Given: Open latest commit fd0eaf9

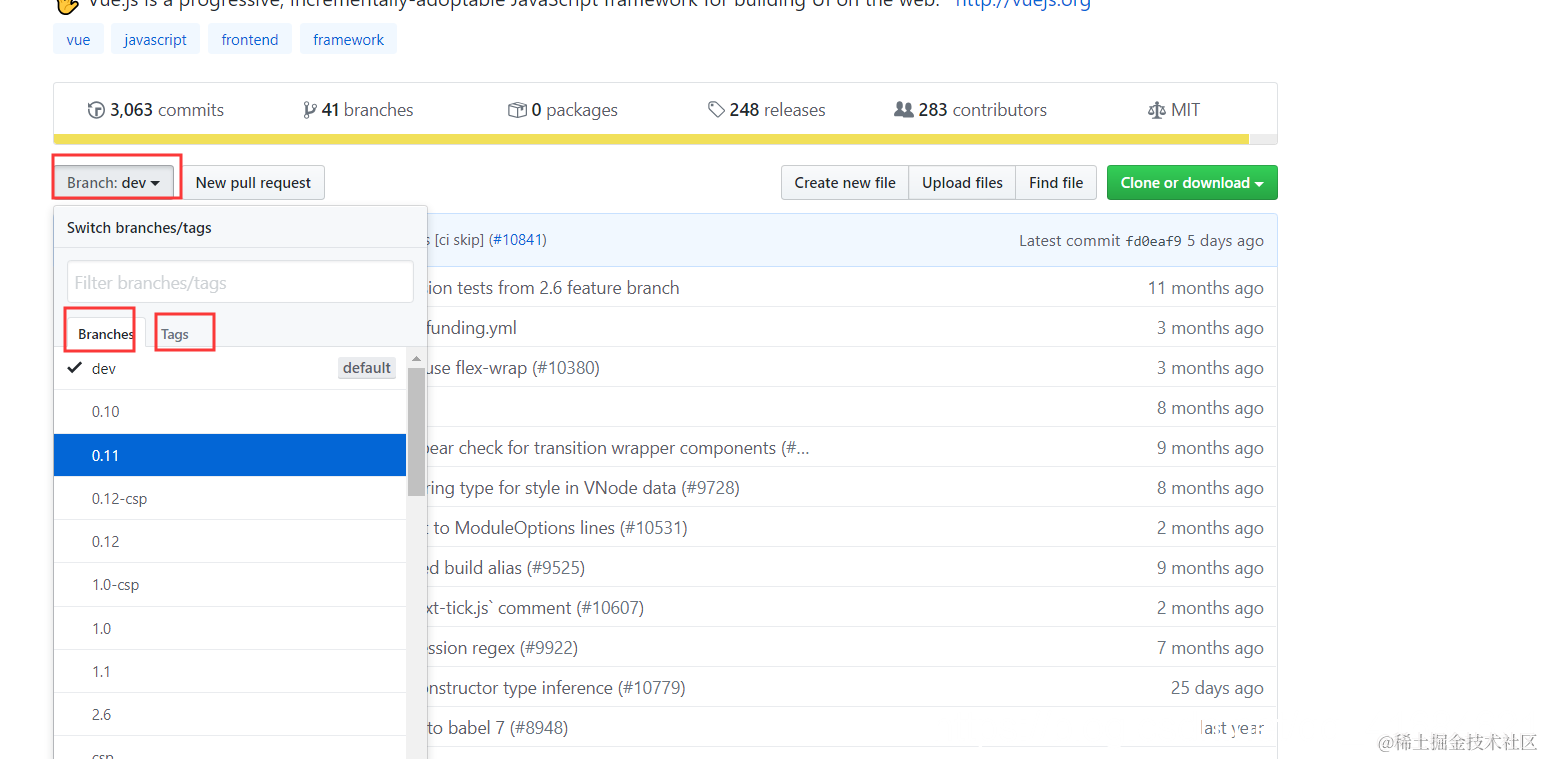Looking at the screenshot, I should coord(1153,241).
